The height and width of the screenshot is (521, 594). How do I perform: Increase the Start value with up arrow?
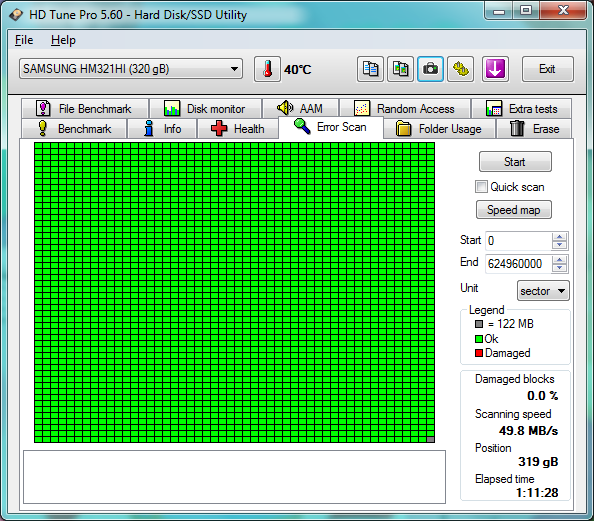[x=559, y=237]
